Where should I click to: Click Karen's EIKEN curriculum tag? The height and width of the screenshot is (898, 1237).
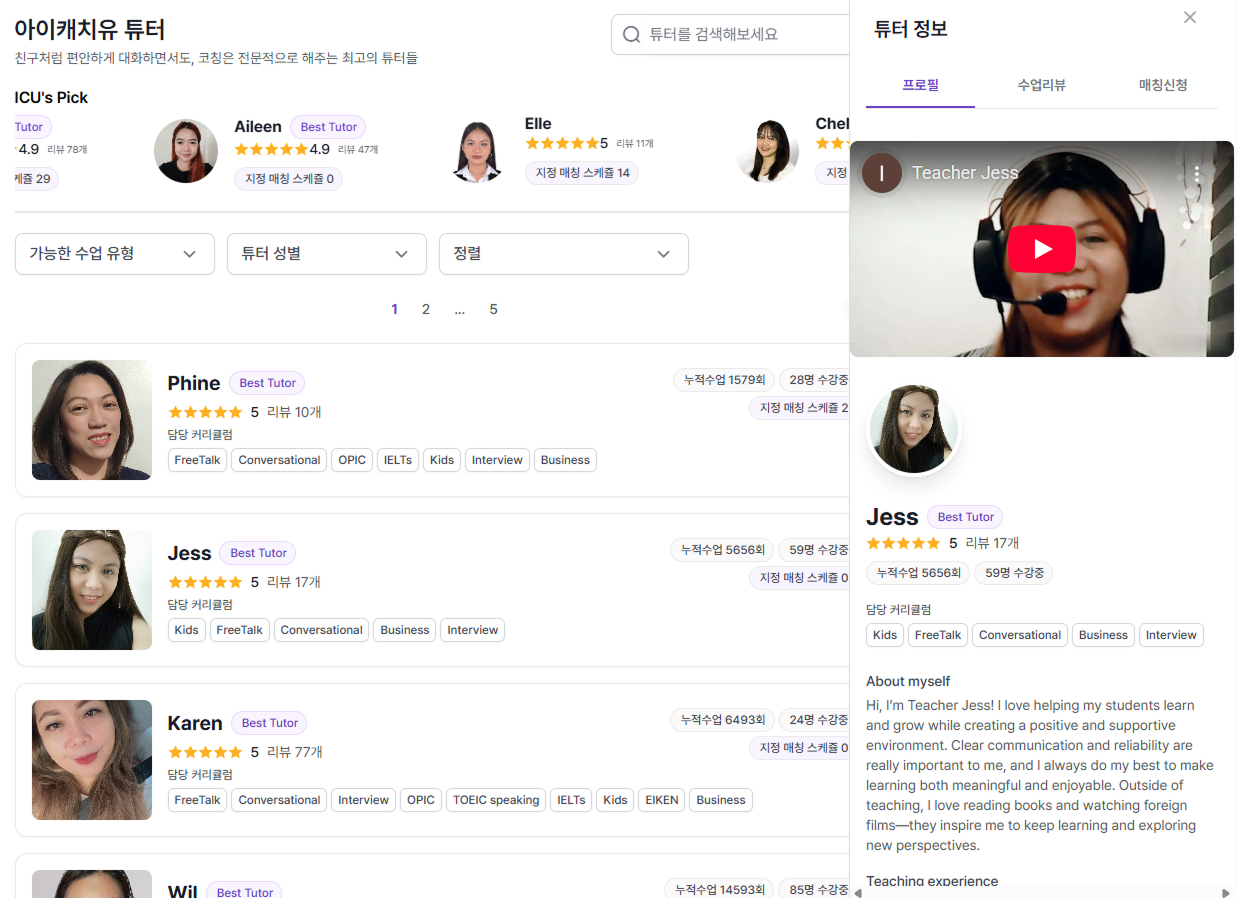[662, 800]
